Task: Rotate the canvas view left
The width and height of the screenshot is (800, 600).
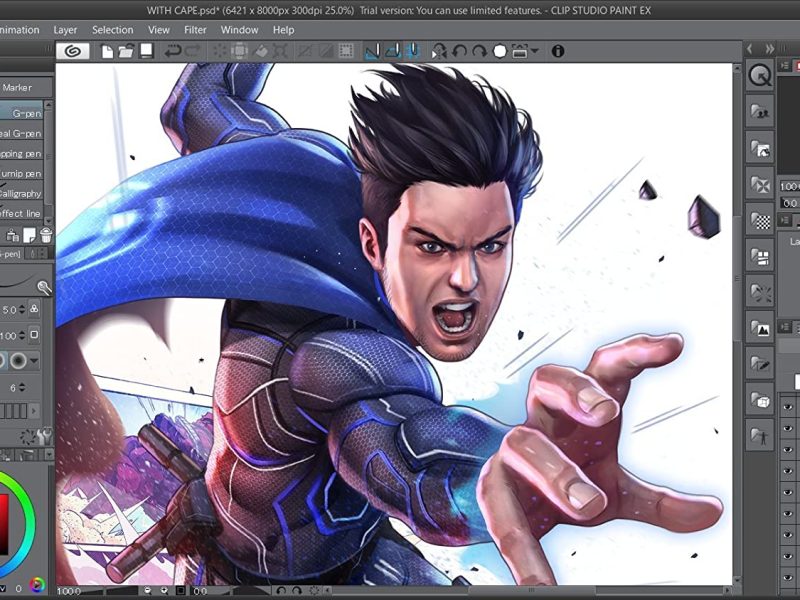Action: coord(460,51)
